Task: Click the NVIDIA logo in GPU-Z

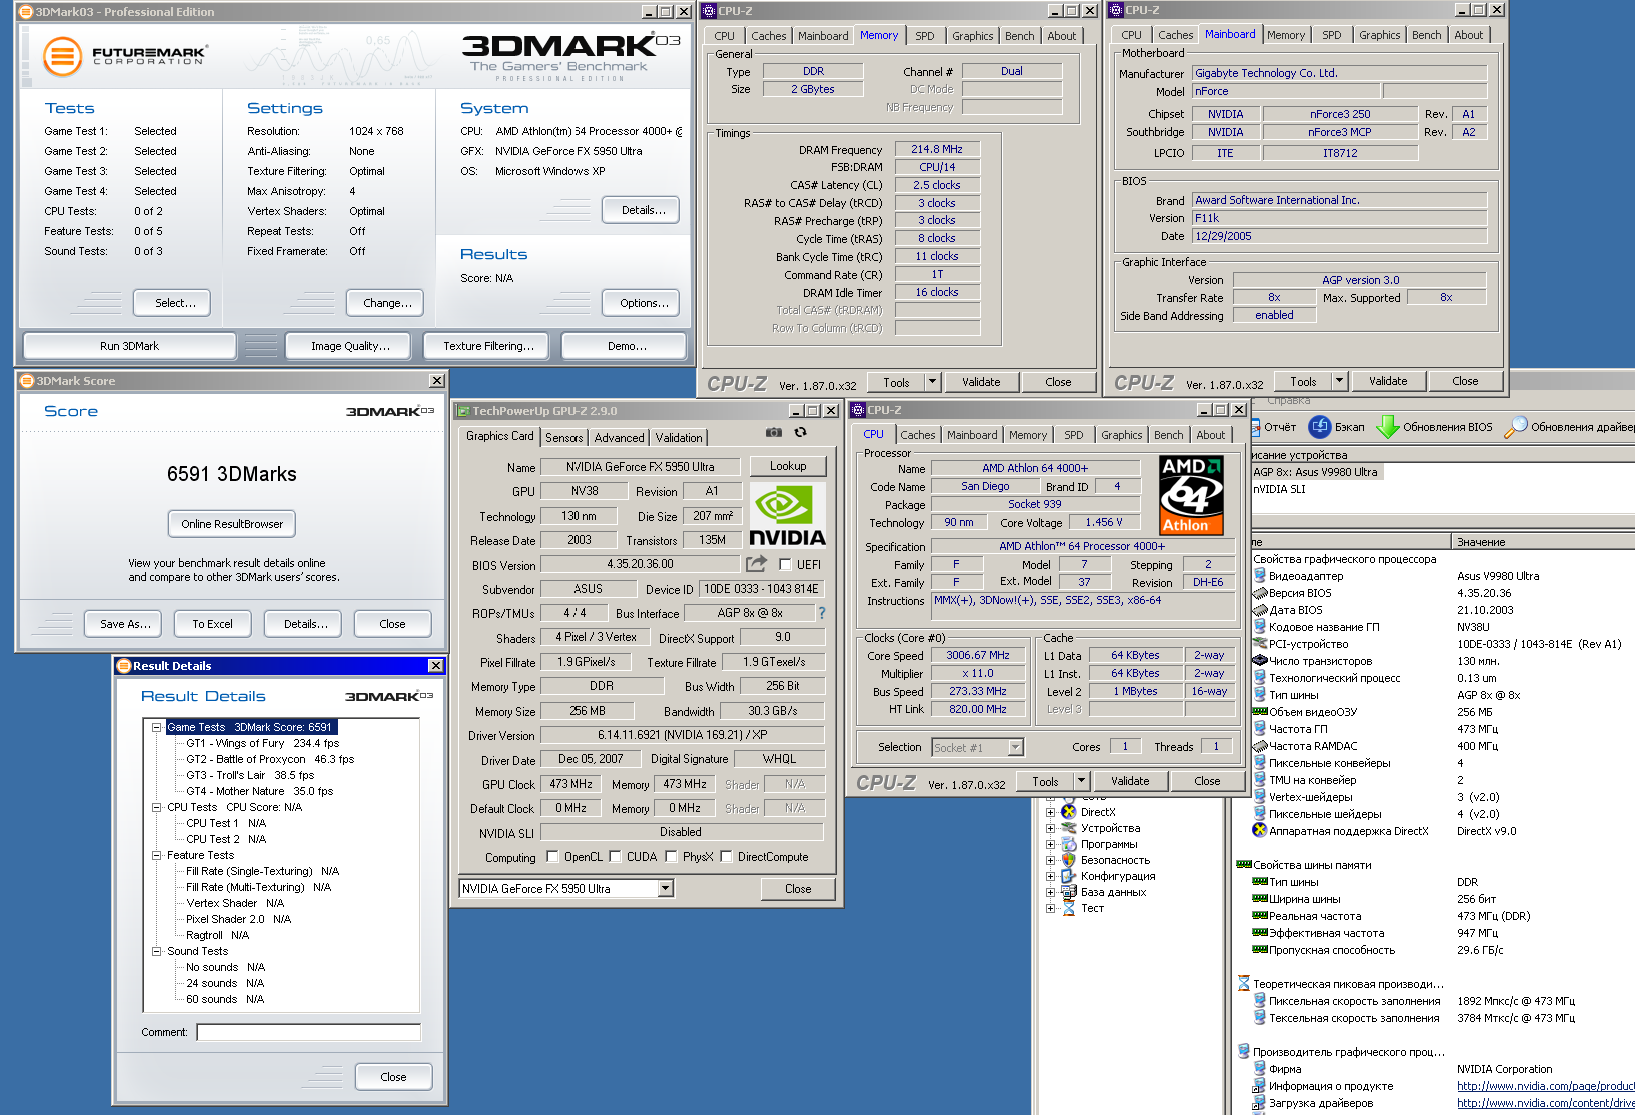Action: [x=787, y=515]
